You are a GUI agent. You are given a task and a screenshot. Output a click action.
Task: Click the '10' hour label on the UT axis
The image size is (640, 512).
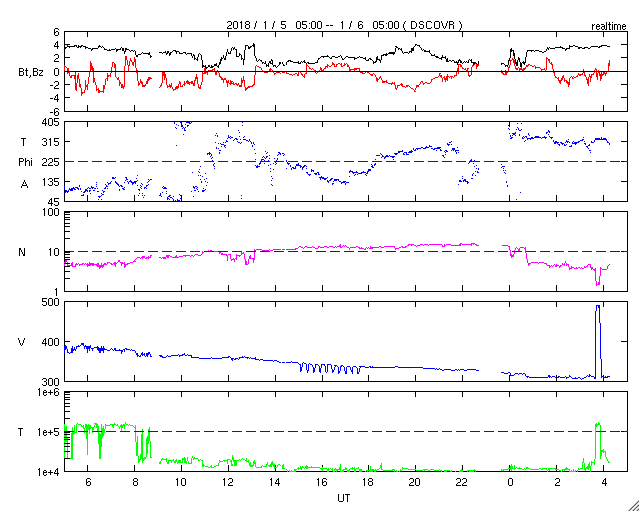click(181, 483)
